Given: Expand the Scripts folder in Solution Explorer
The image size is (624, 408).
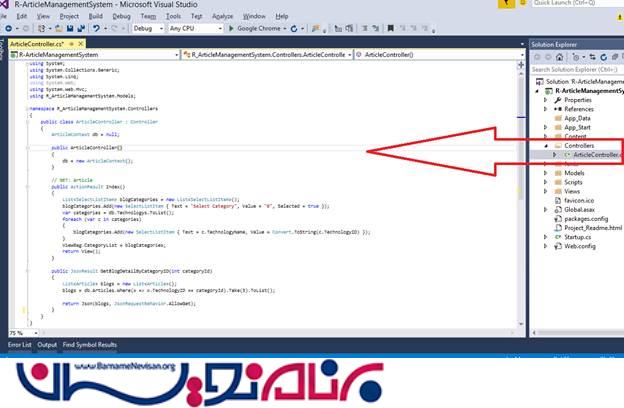Looking at the screenshot, I should (x=546, y=182).
